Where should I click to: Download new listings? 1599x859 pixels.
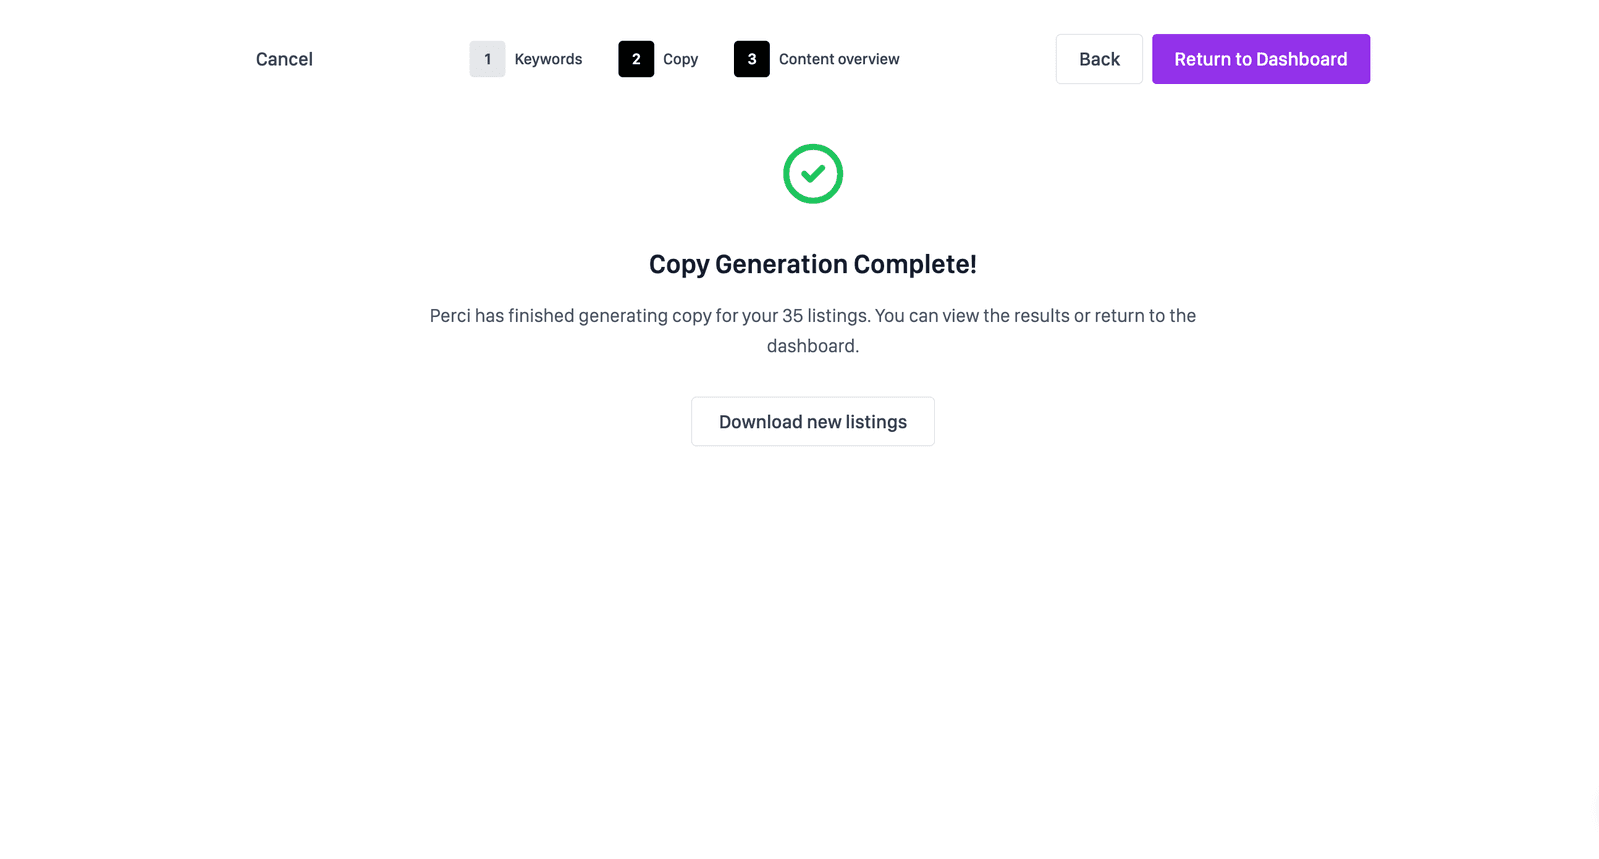point(812,421)
